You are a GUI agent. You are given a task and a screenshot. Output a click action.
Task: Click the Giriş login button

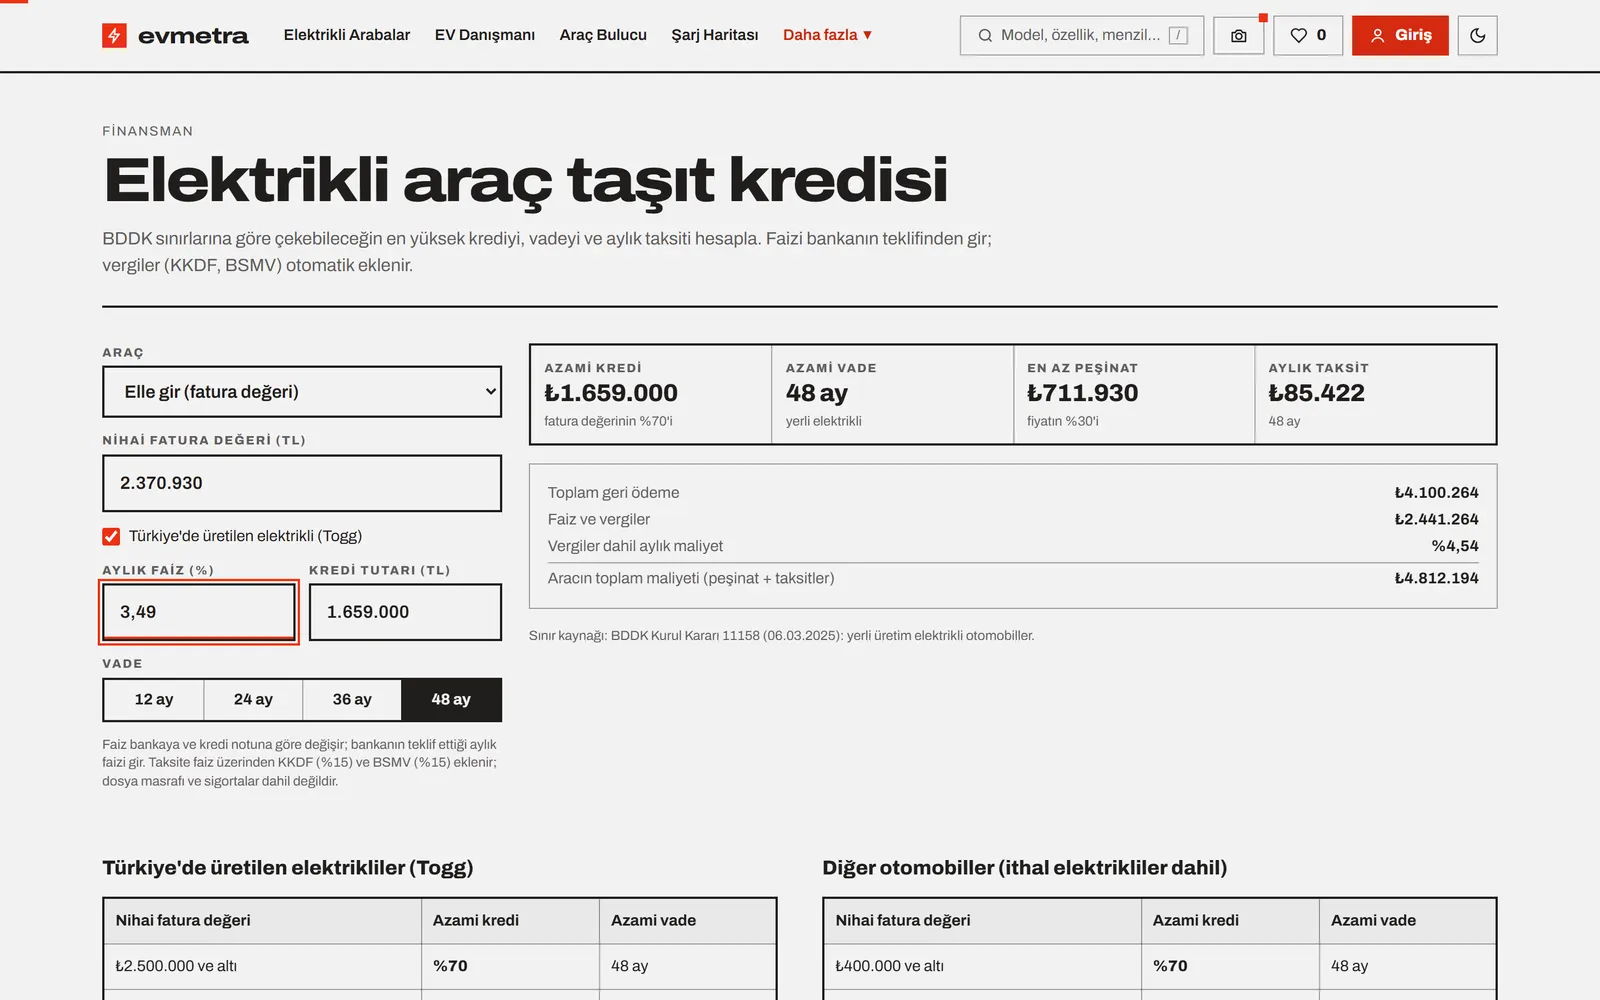click(x=1400, y=36)
